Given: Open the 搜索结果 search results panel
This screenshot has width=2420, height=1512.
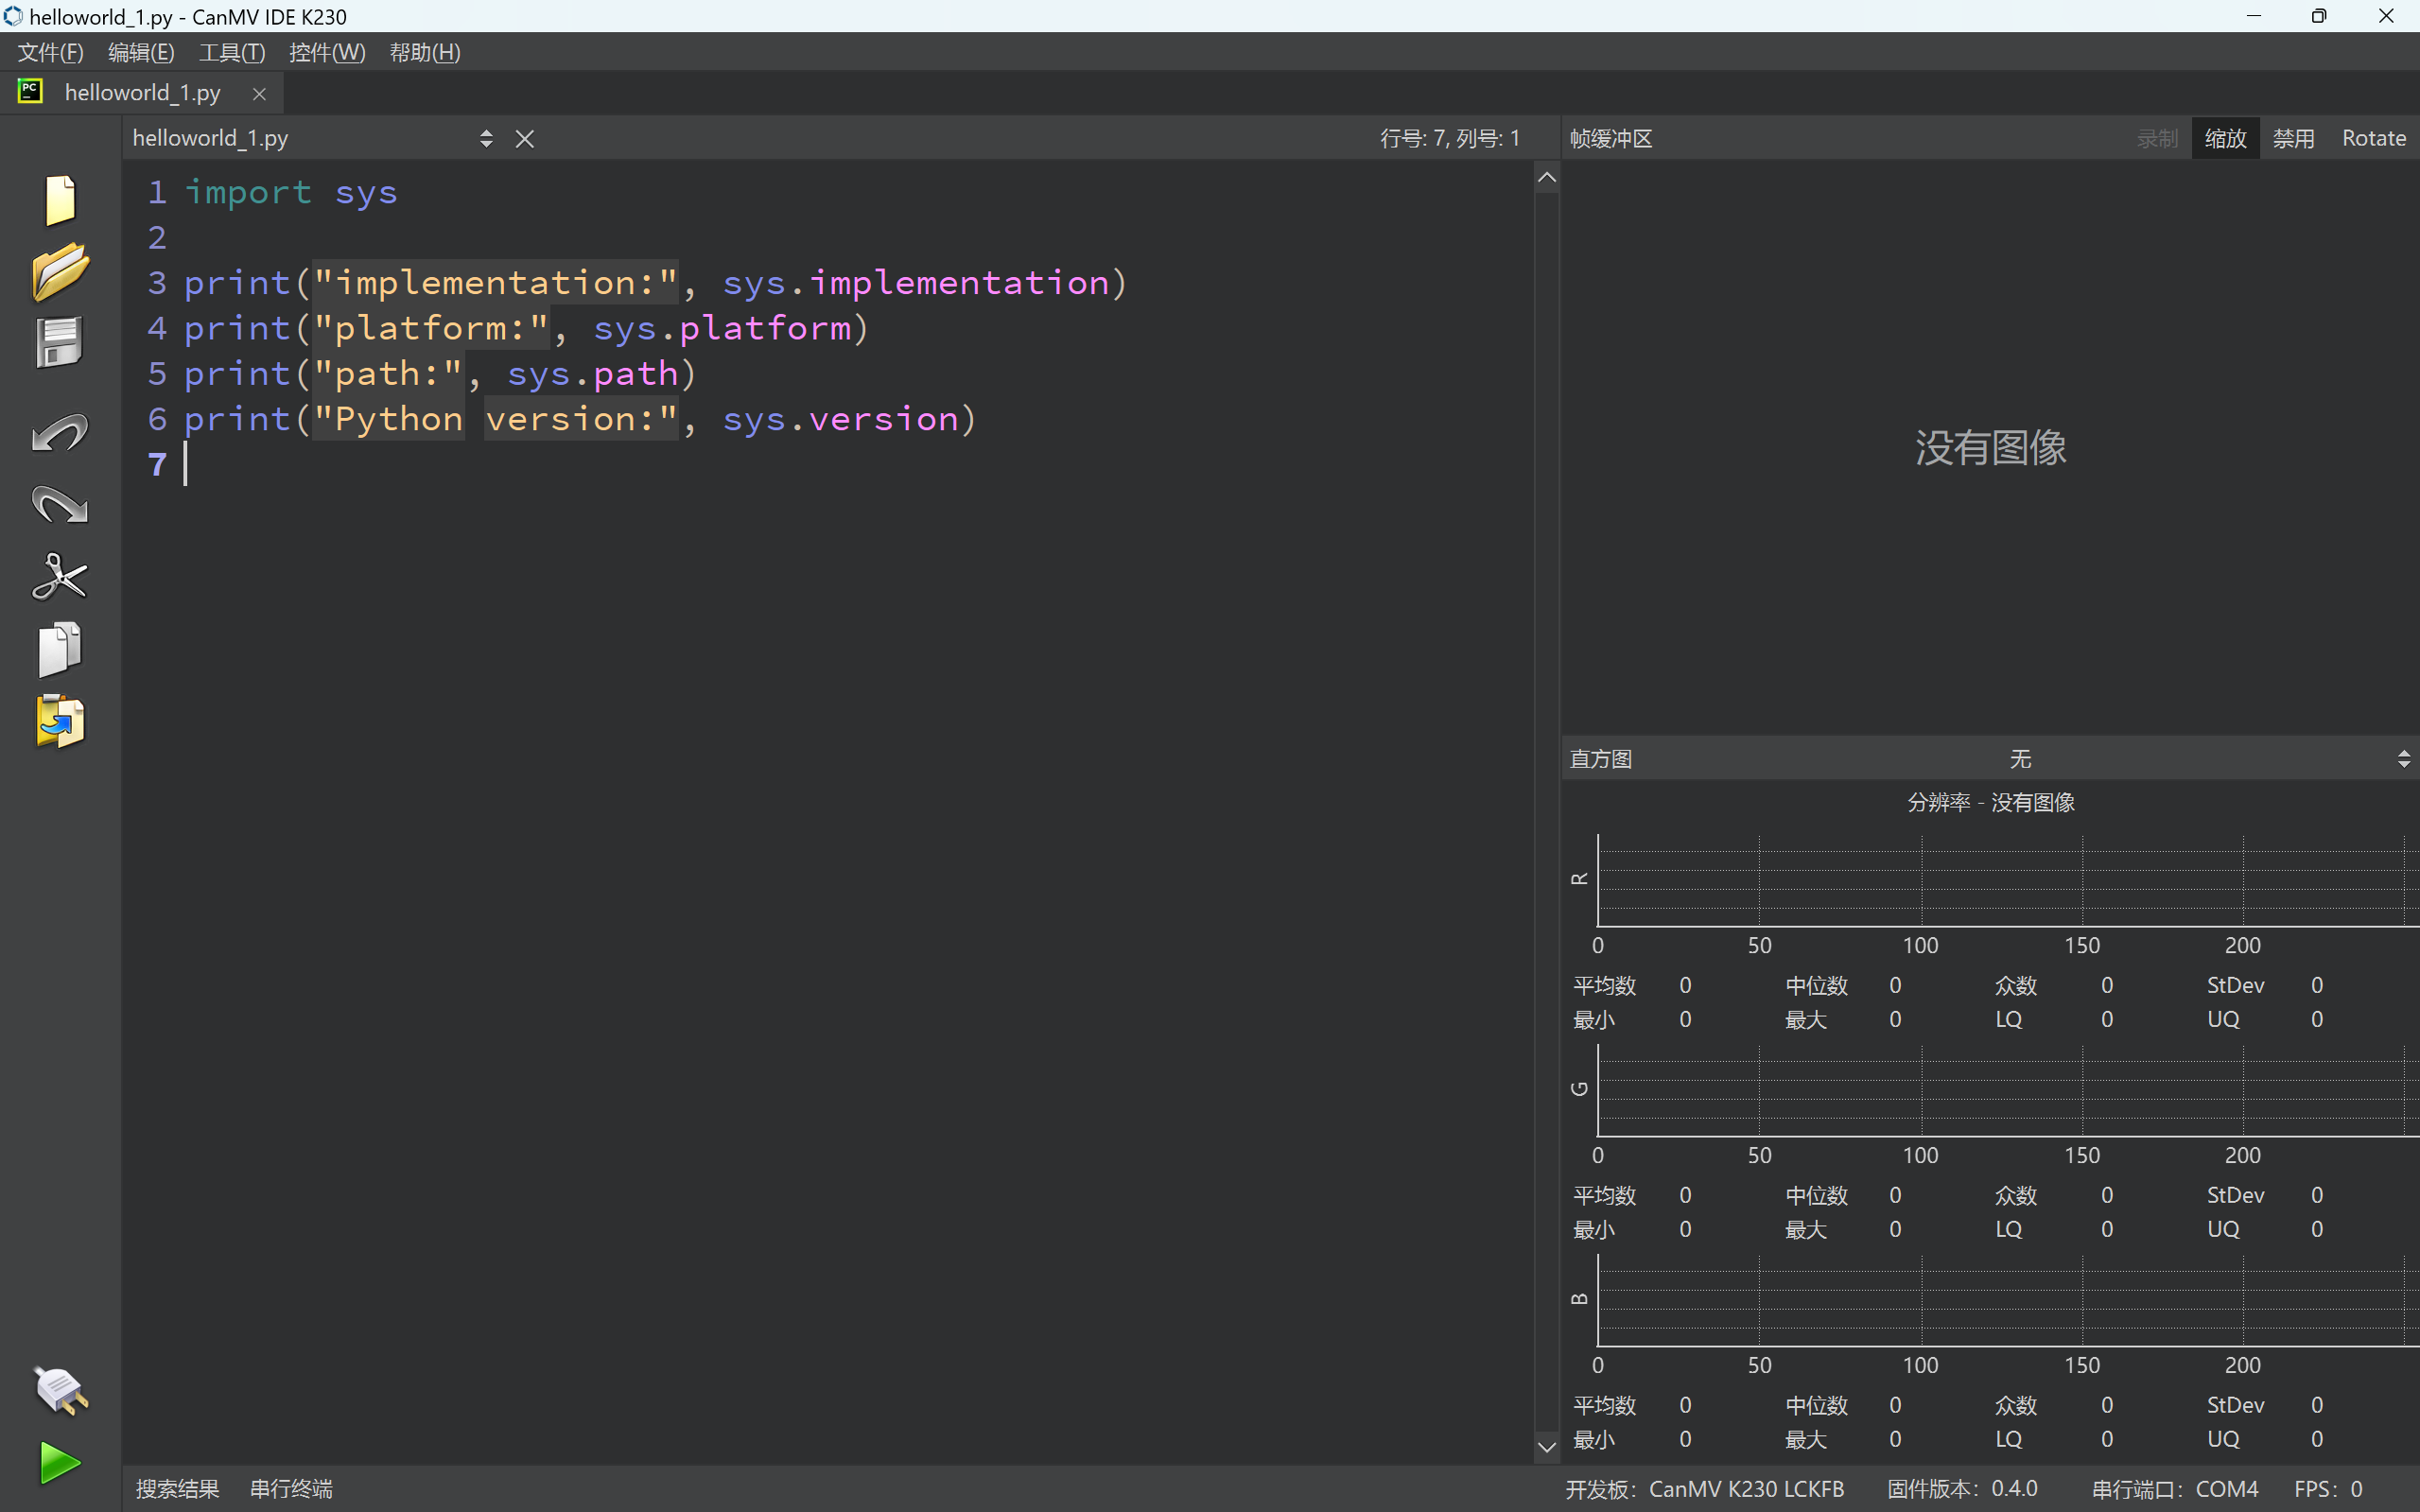Looking at the screenshot, I should [177, 1488].
